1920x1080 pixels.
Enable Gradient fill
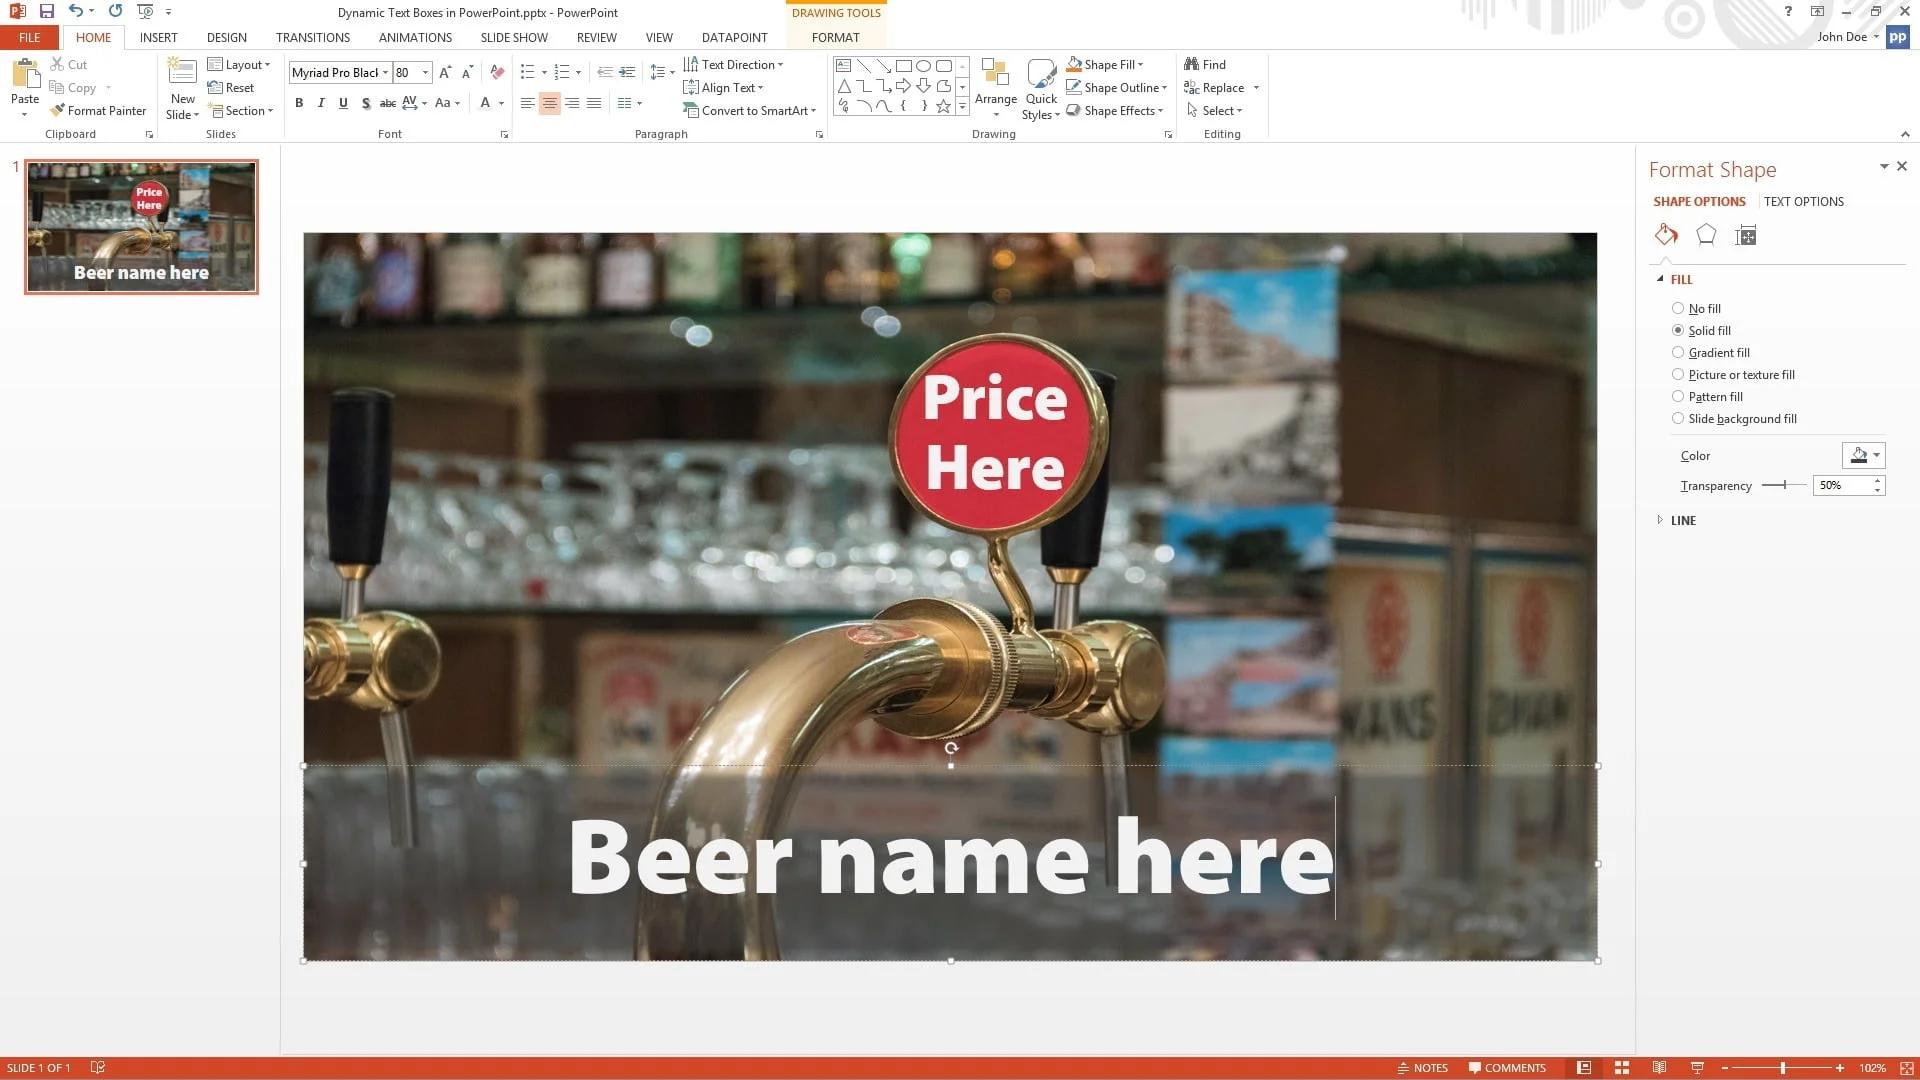click(1678, 352)
